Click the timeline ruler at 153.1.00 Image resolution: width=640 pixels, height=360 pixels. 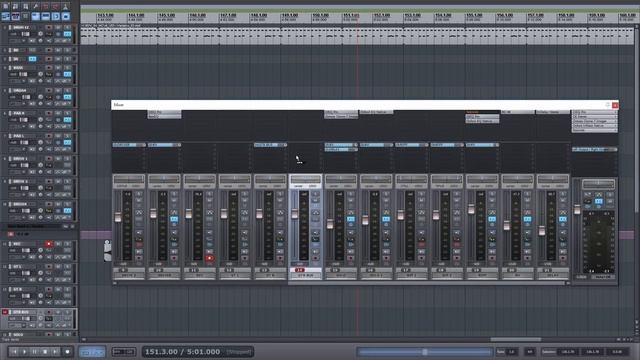(x=412, y=15)
